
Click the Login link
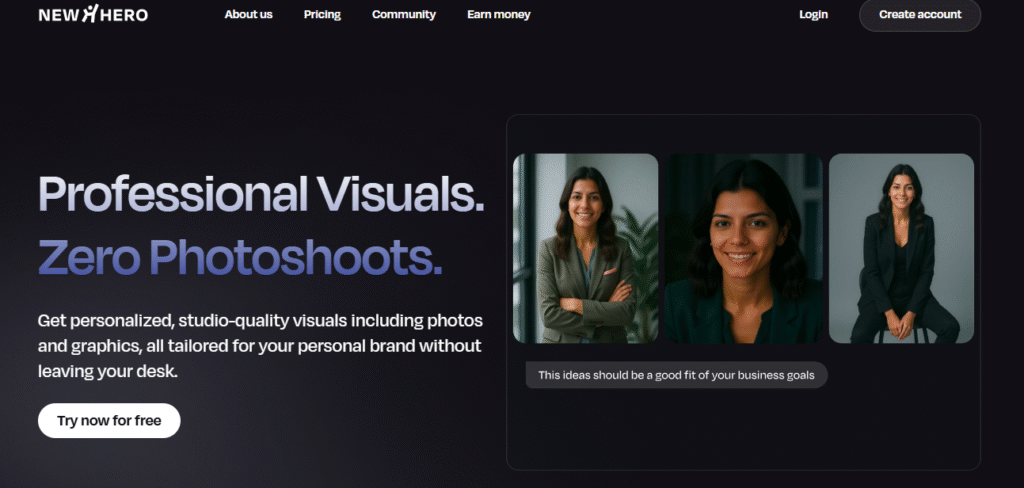pyautogui.click(x=813, y=15)
